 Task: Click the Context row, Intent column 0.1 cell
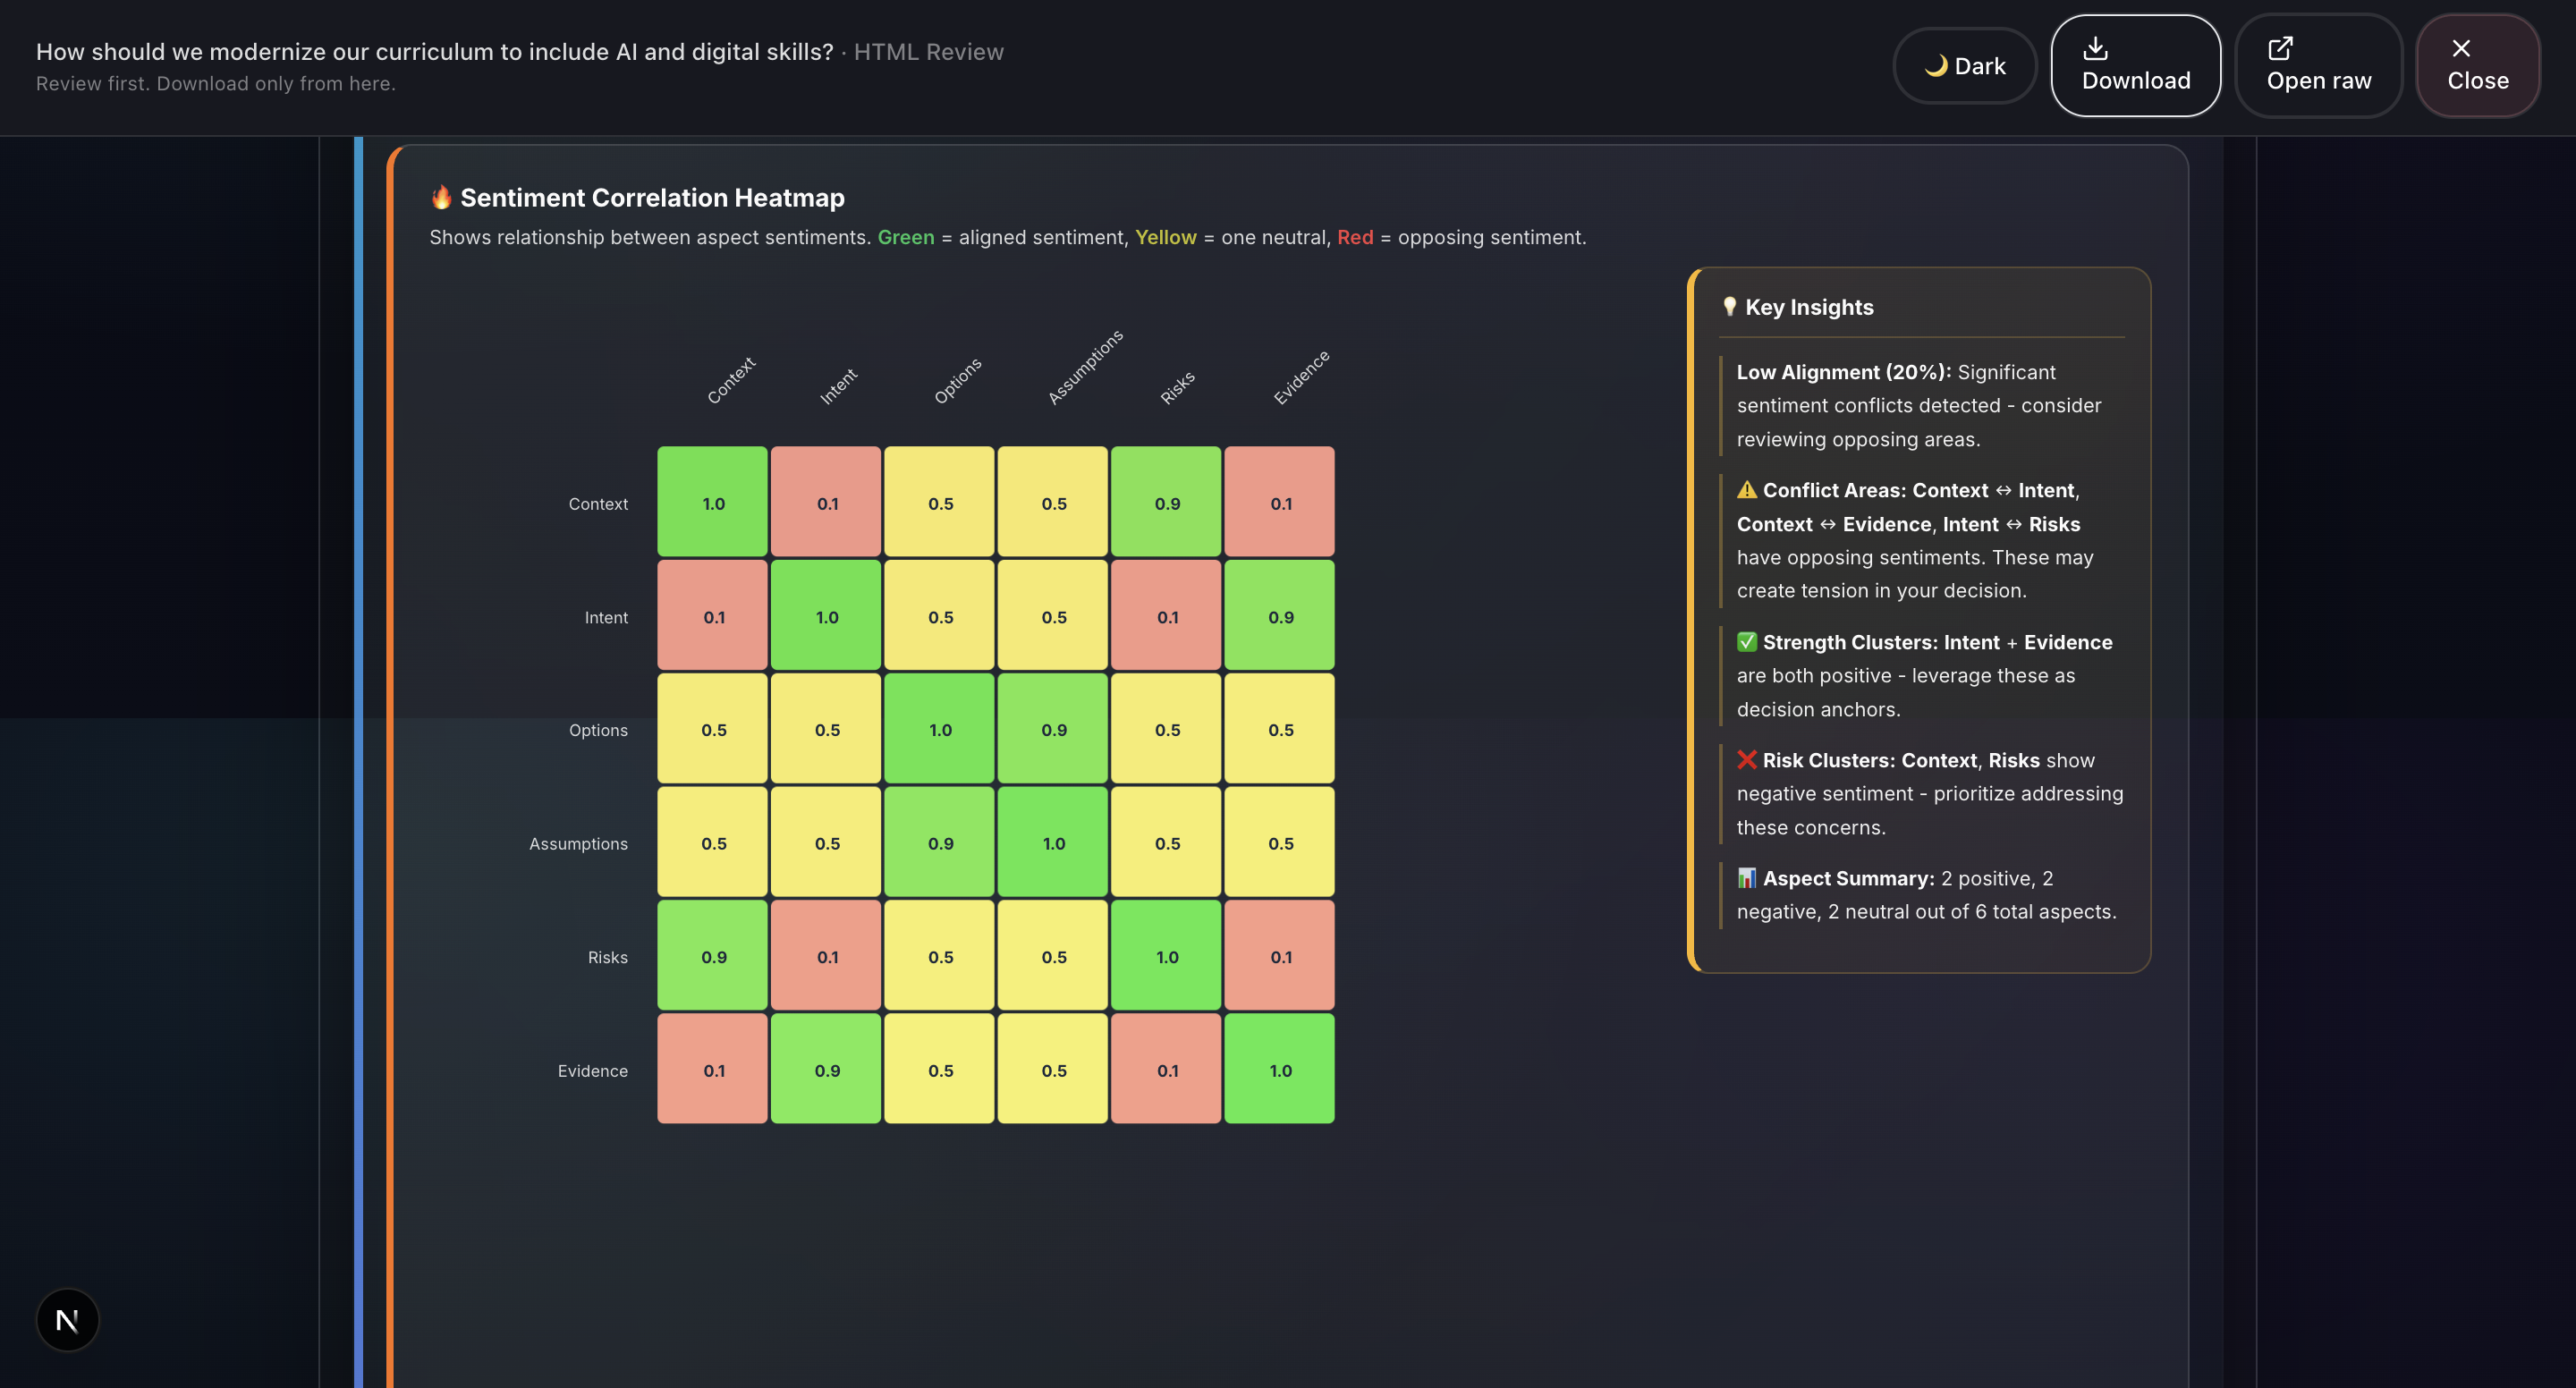coord(826,502)
